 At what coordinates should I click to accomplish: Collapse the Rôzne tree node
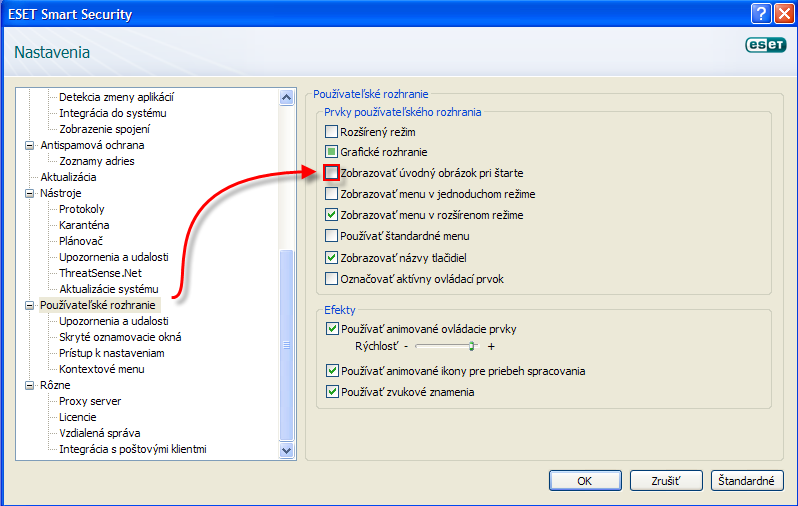click(30, 385)
